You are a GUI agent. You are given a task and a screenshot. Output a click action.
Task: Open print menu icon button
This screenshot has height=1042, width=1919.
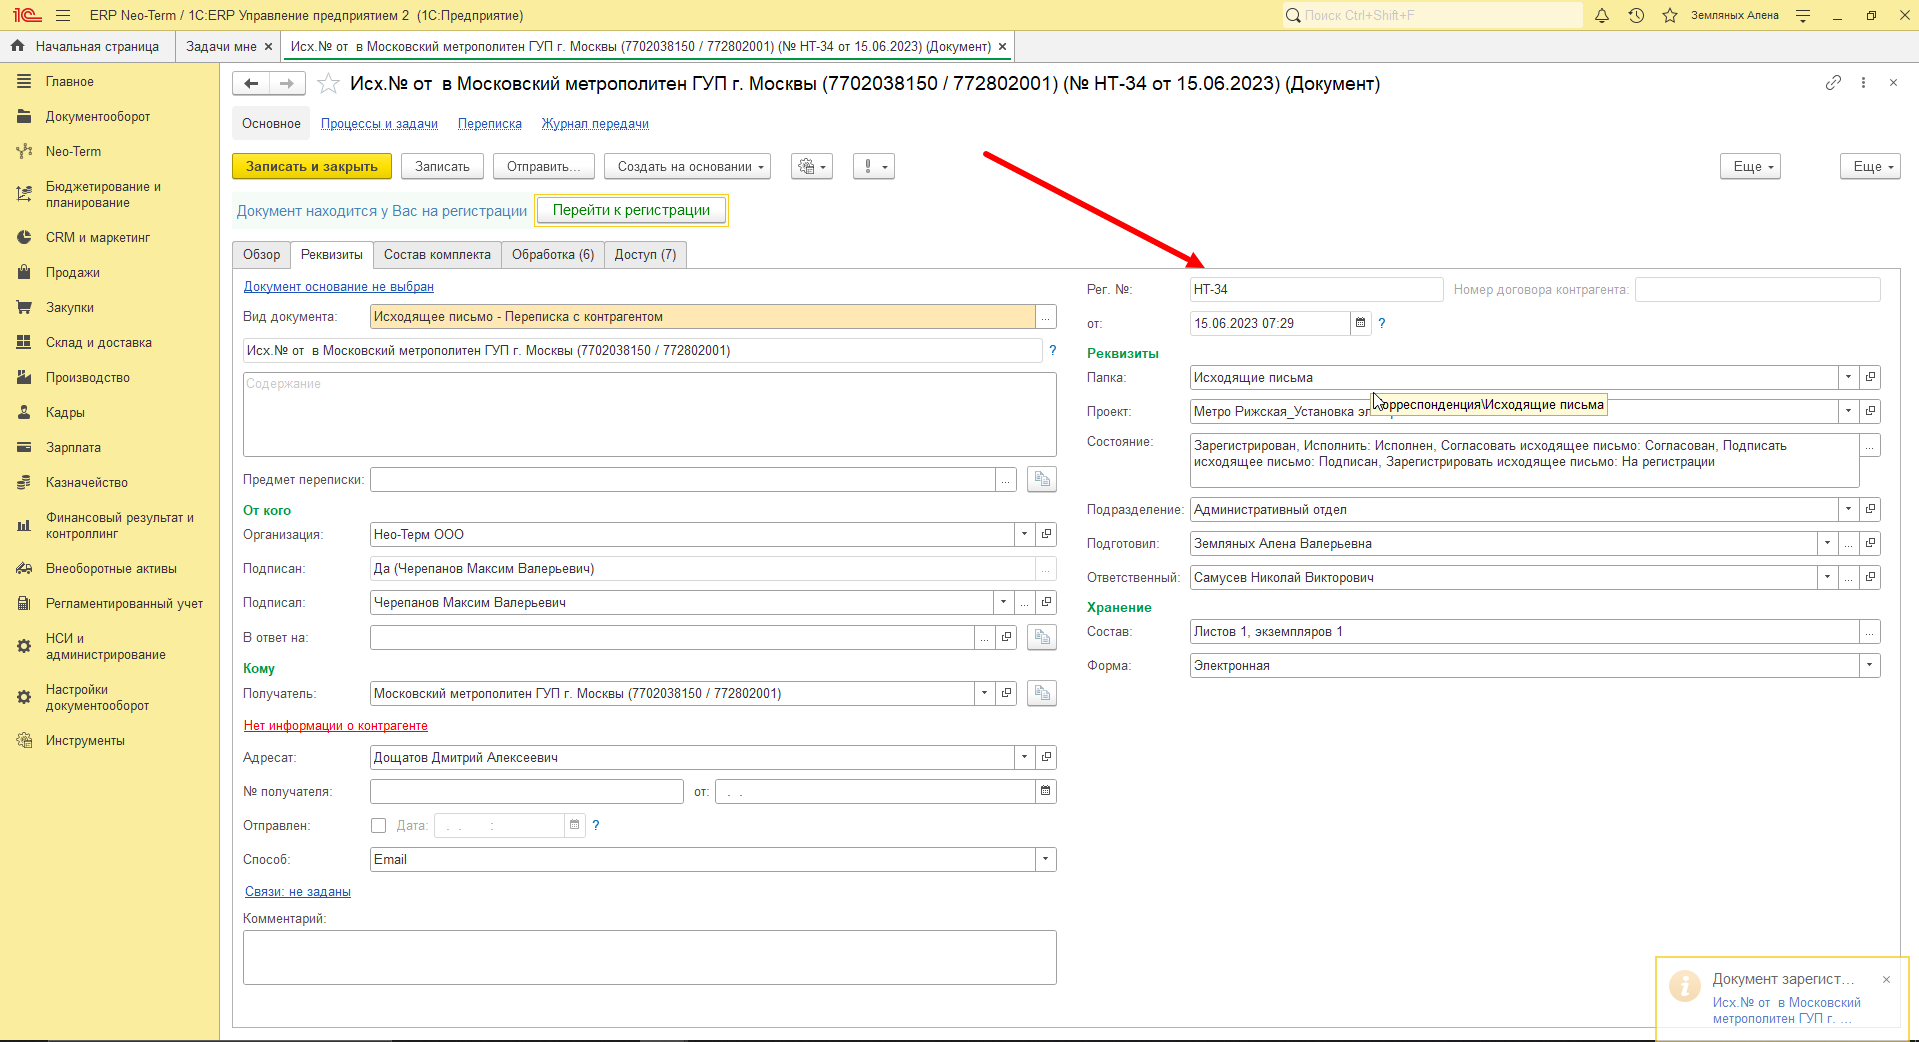(x=811, y=167)
